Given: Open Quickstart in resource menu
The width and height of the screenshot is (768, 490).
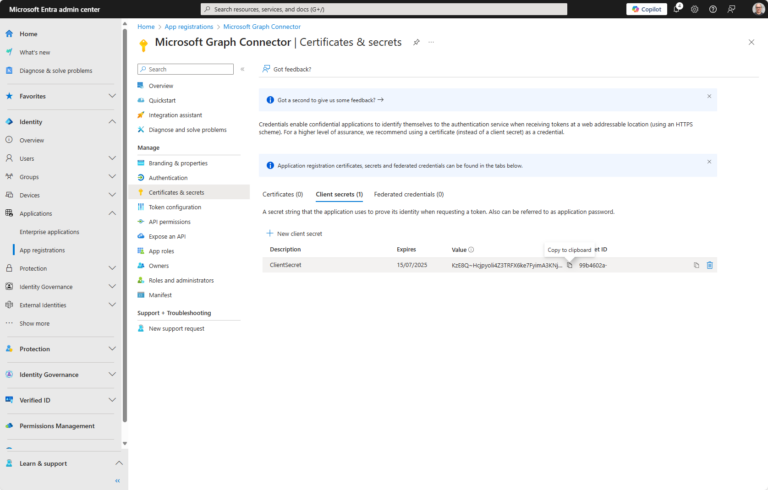Looking at the screenshot, I should pos(162,100).
